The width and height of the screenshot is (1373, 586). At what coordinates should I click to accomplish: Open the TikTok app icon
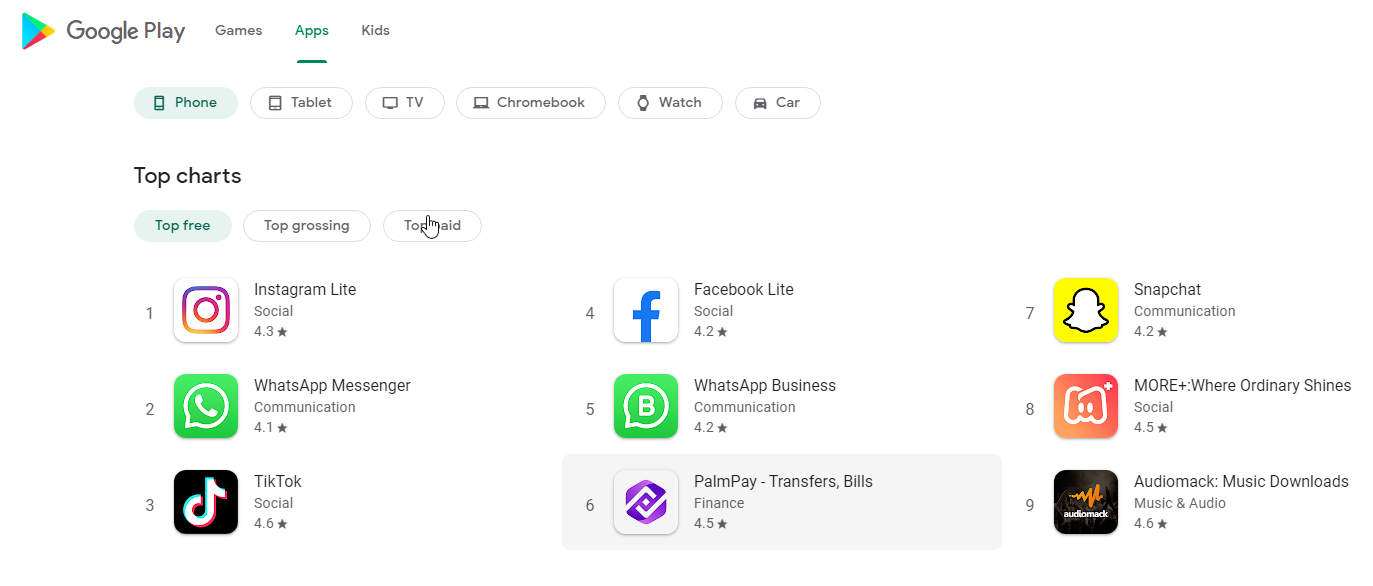click(x=206, y=502)
